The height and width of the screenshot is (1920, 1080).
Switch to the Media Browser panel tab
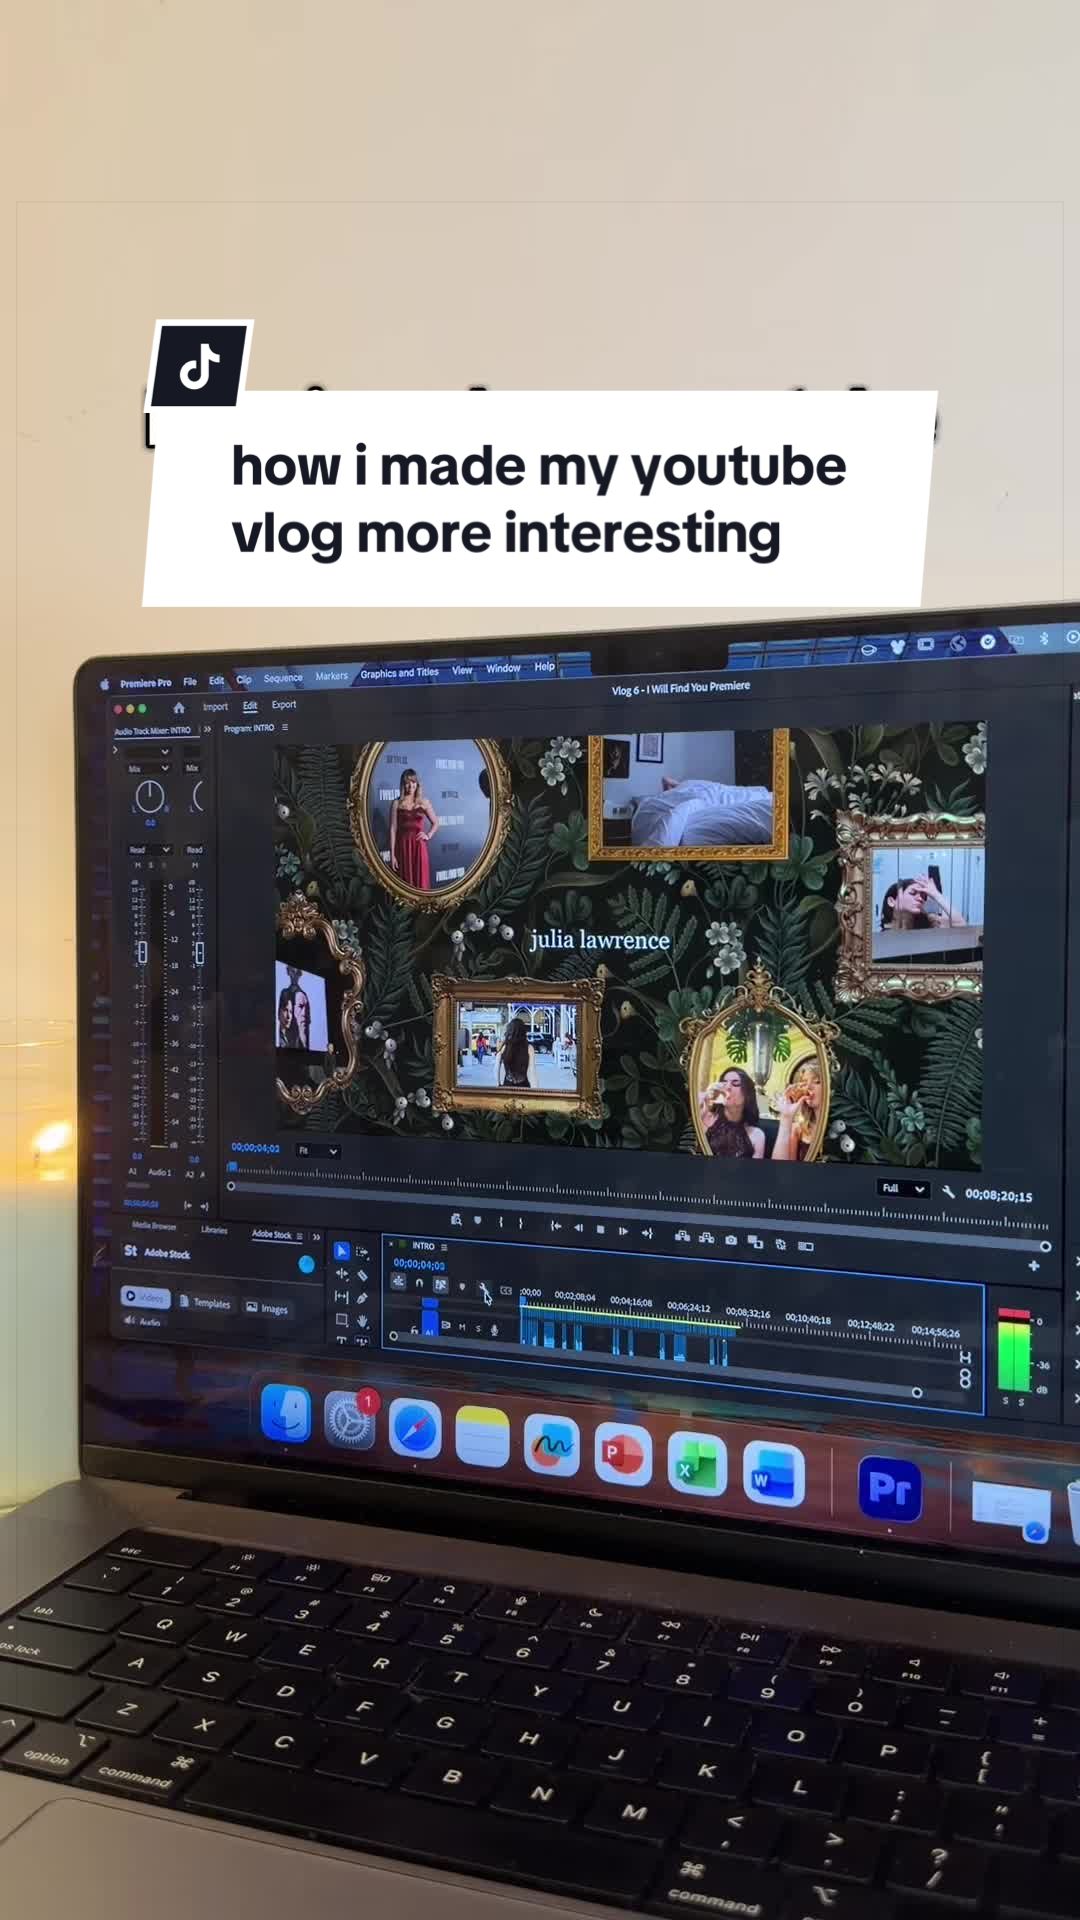pyautogui.click(x=154, y=1226)
